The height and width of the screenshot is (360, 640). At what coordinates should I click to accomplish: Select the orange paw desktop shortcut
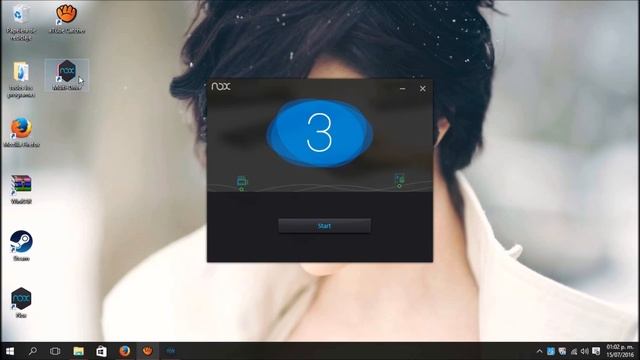[x=67, y=19]
